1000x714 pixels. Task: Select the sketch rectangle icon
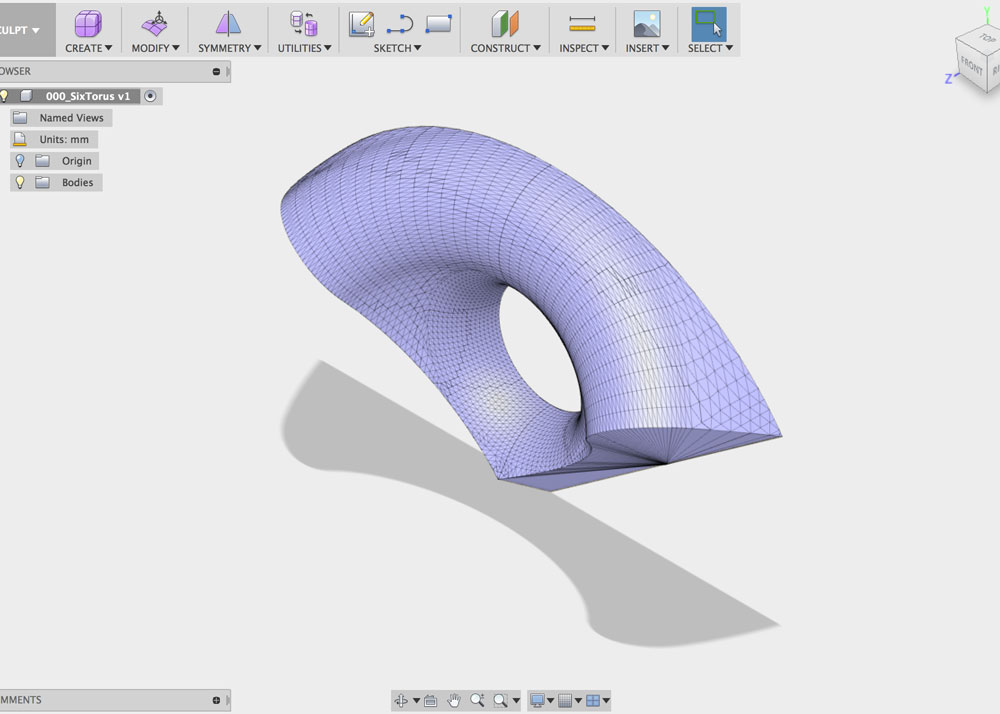coord(439,24)
